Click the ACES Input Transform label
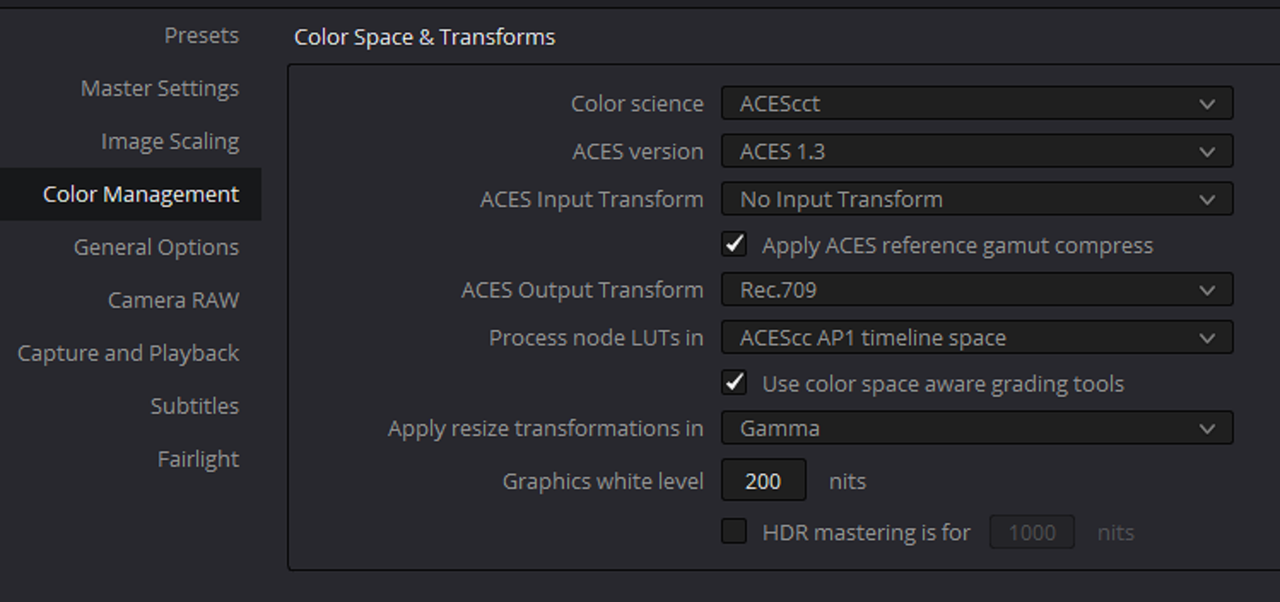Screen dimensions: 1280x602 pyautogui.click(x=592, y=199)
